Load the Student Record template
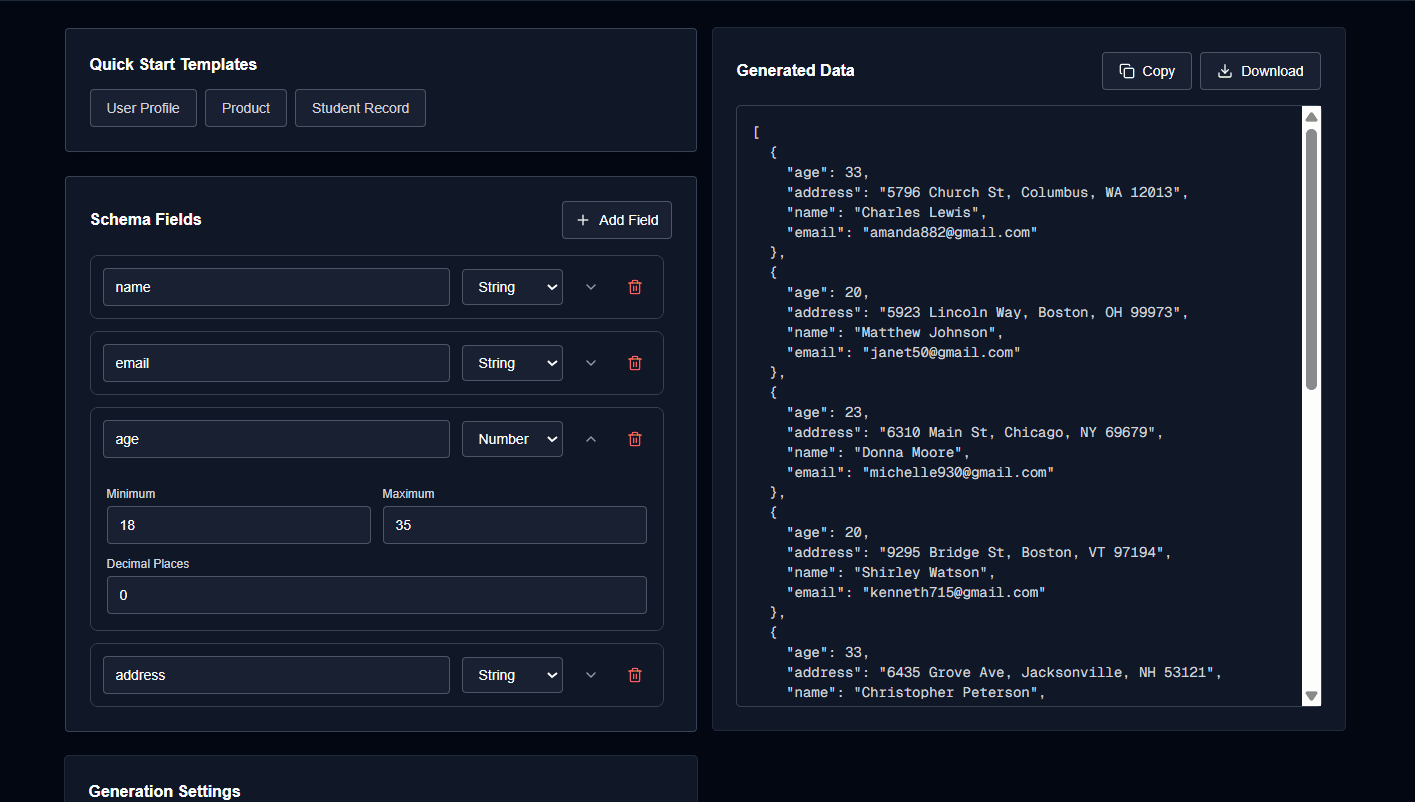The height and width of the screenshot is (802, 1415). pyautogui.click(x=360, y=108)
